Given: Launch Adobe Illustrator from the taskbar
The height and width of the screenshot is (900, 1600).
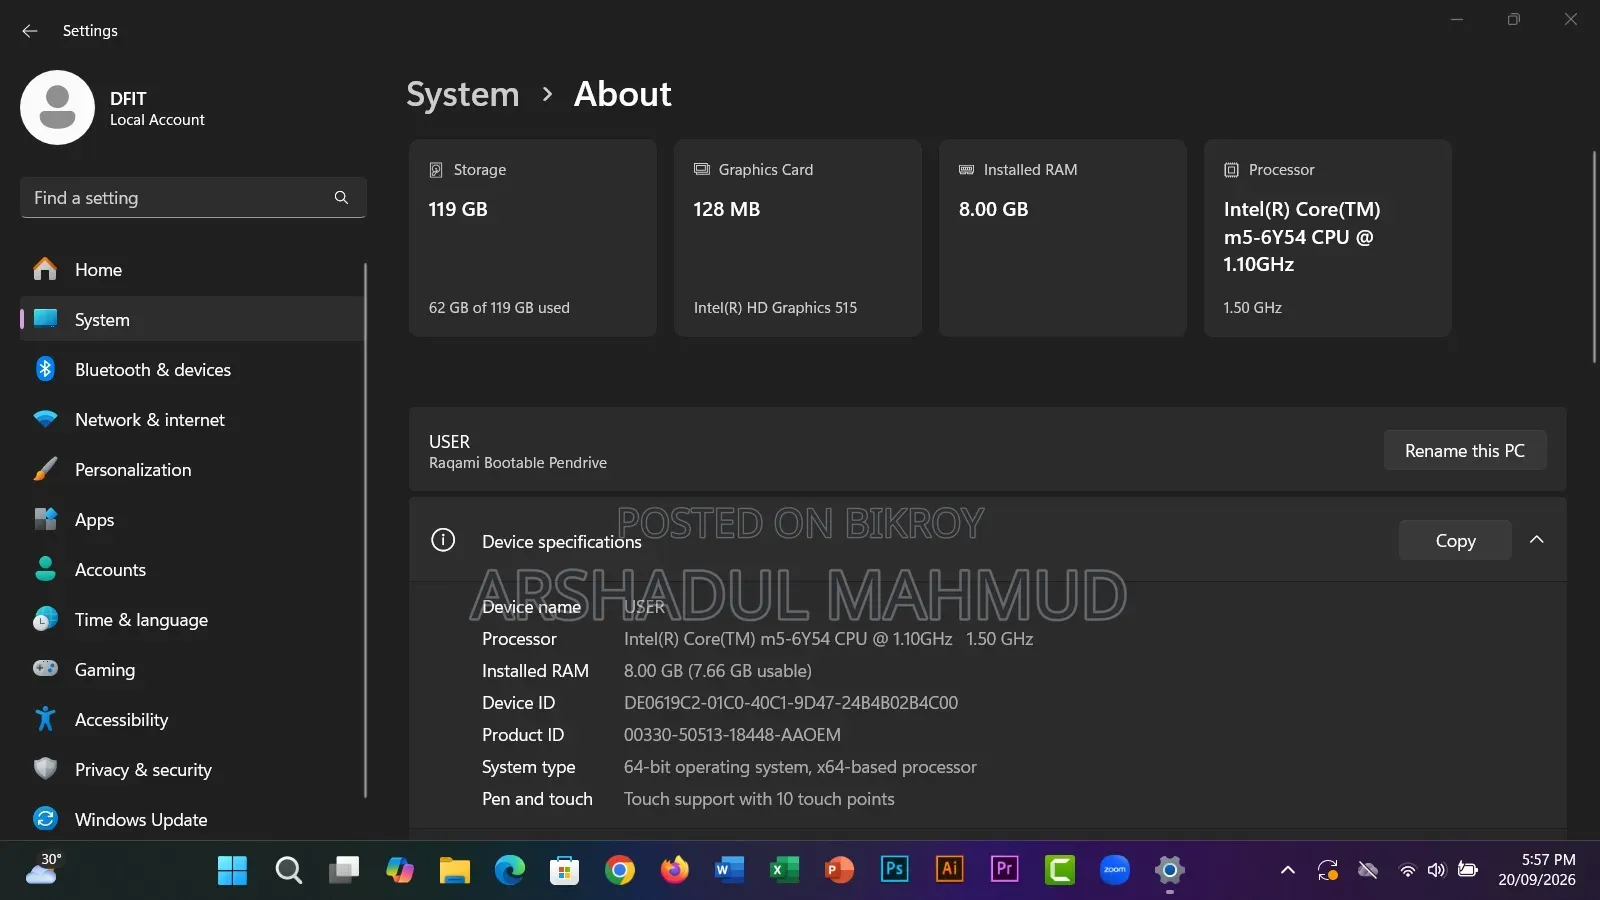Looking at the screenshot, I should click(950, 870).
